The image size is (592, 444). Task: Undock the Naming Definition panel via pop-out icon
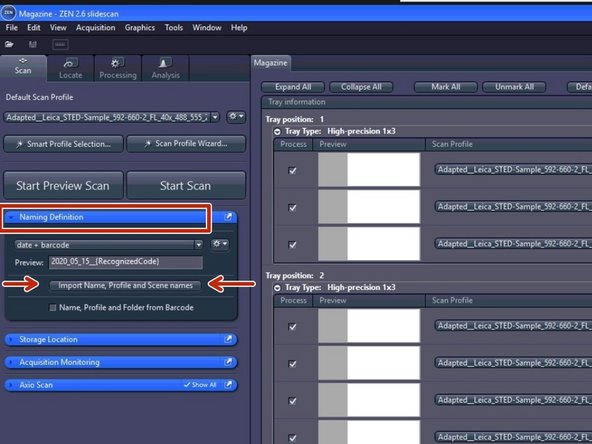click(x=228, y=217)
